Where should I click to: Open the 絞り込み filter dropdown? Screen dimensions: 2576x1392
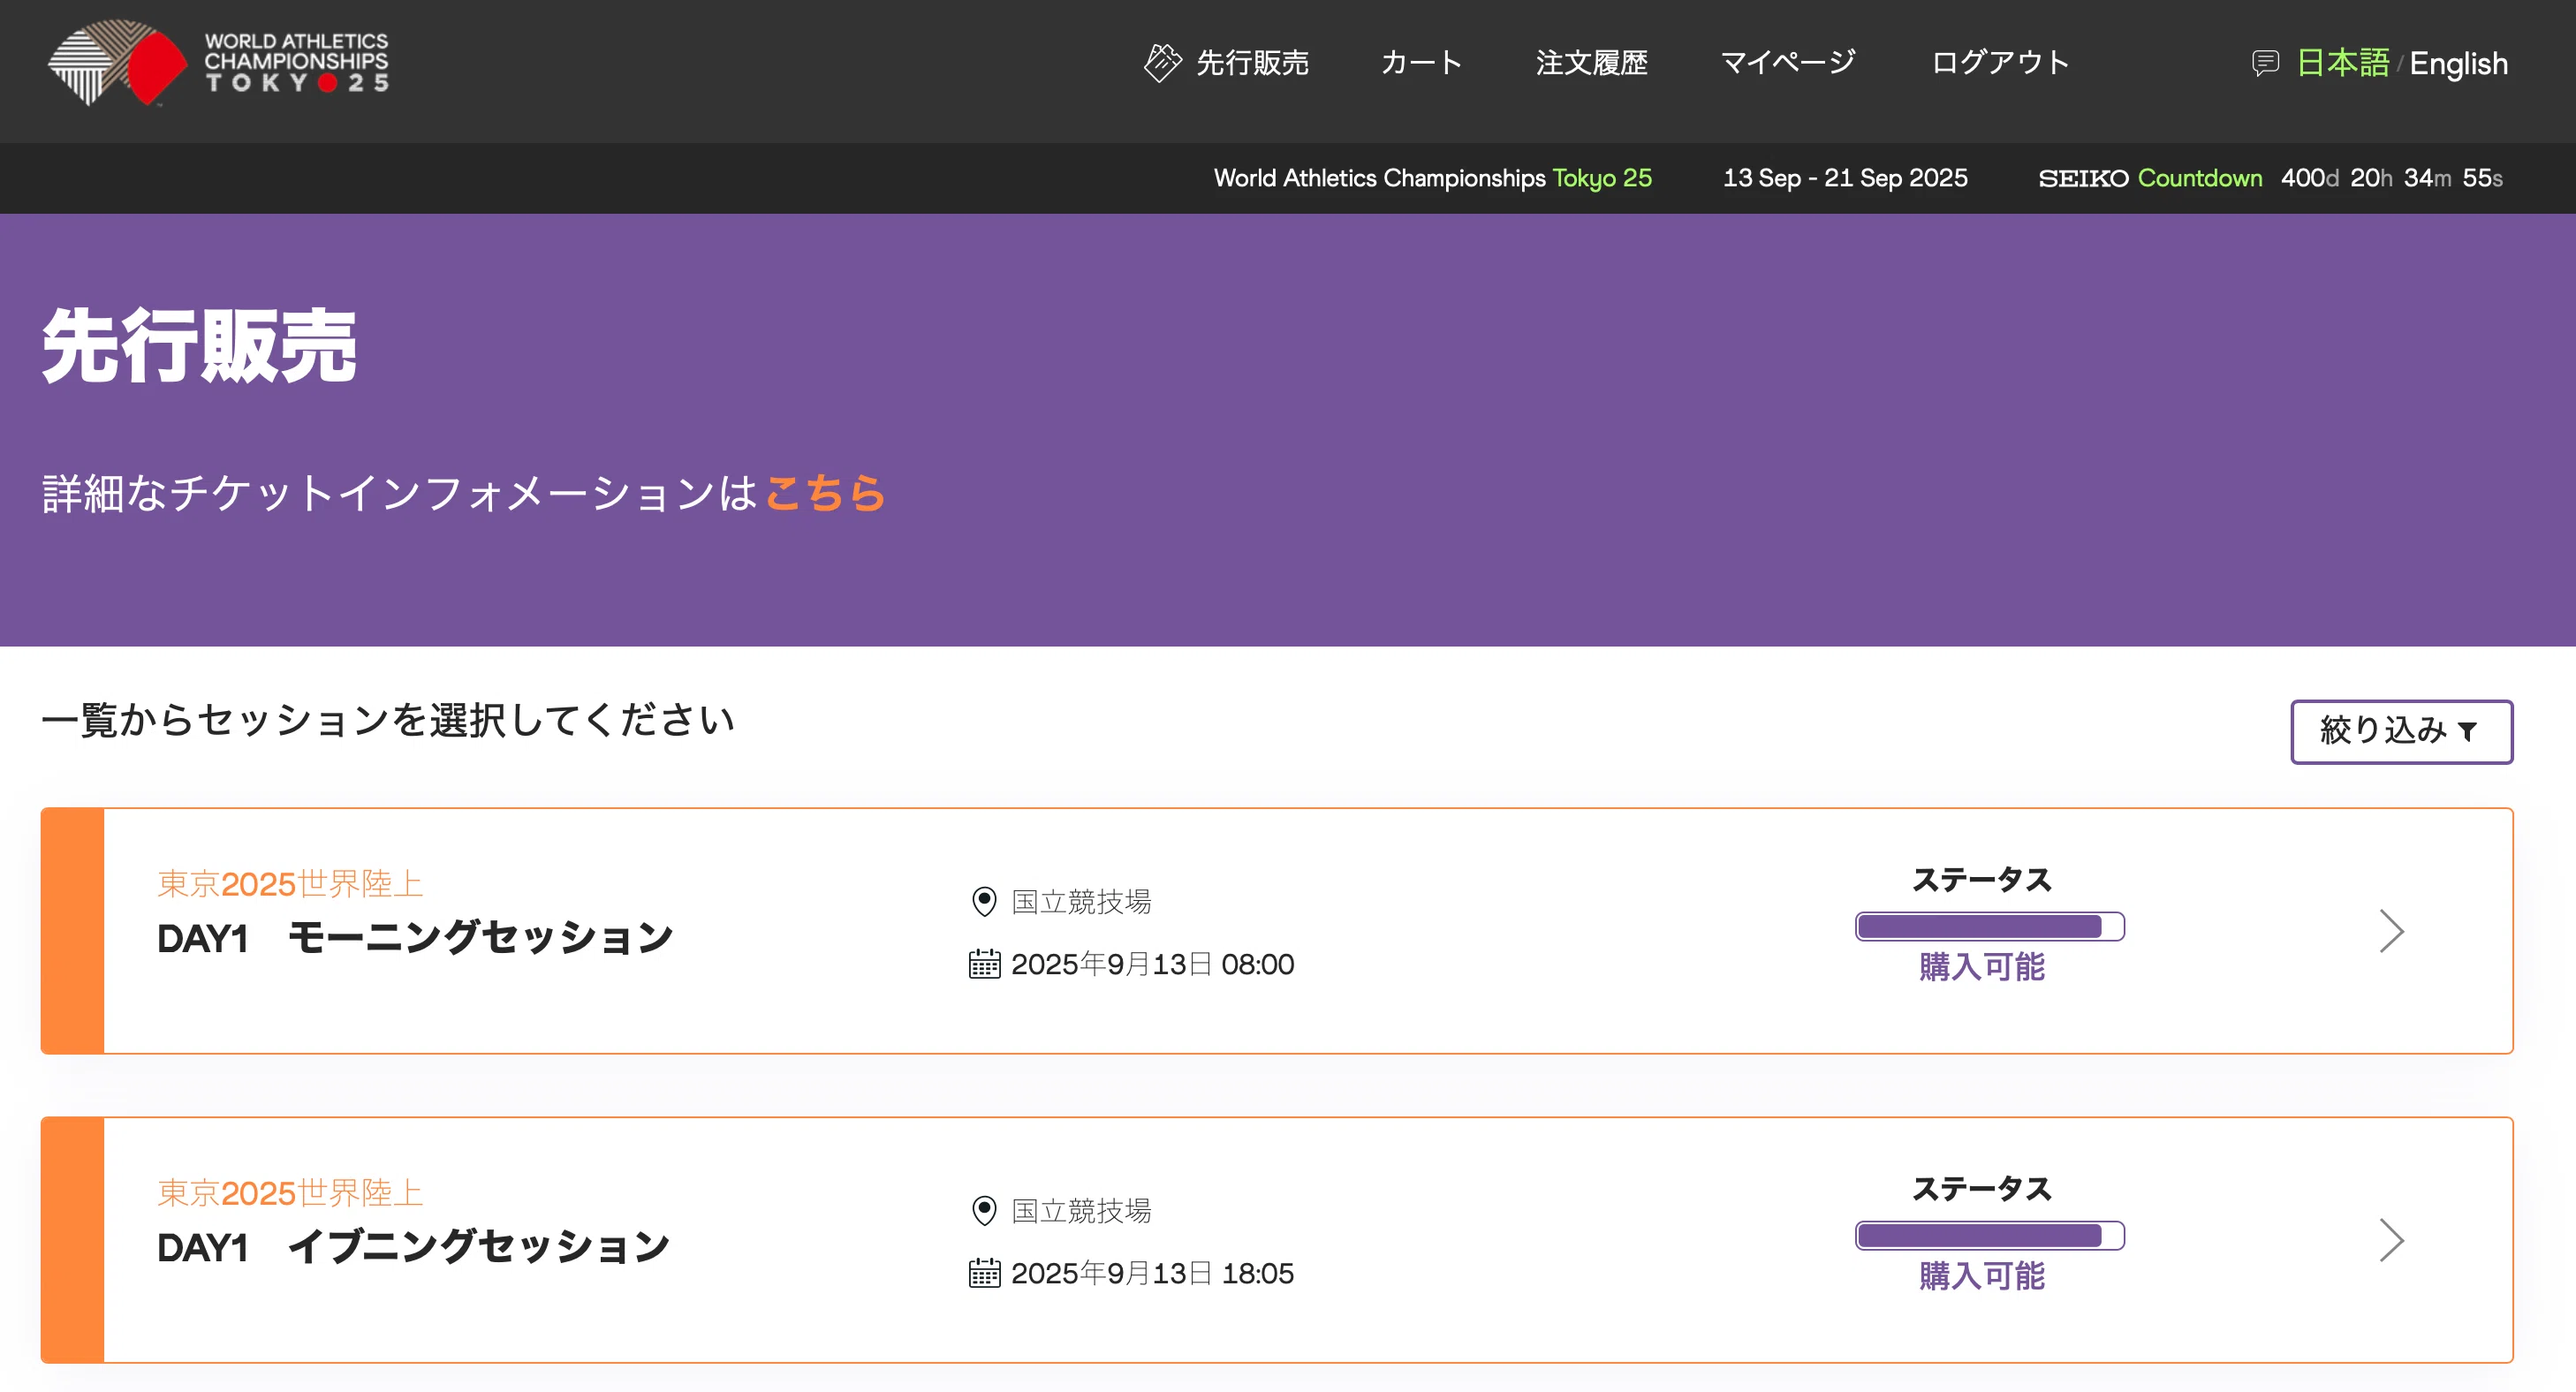(x=2401, y=731)
